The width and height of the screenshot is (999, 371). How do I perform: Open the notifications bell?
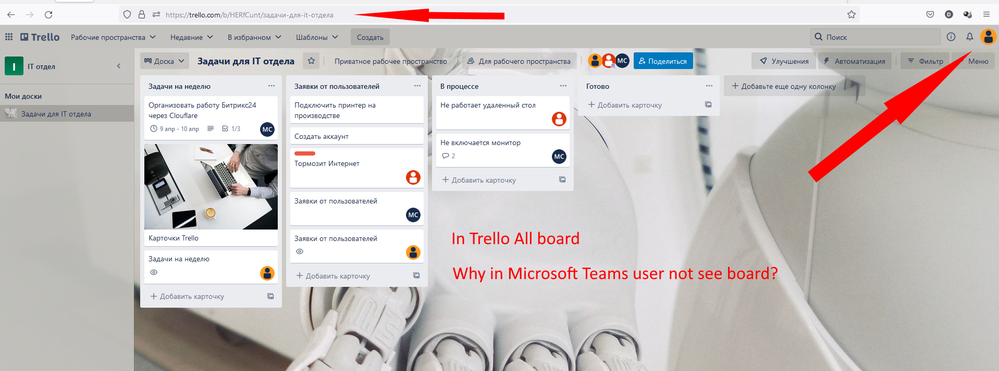pyautogui.click(x=970, y=37)
